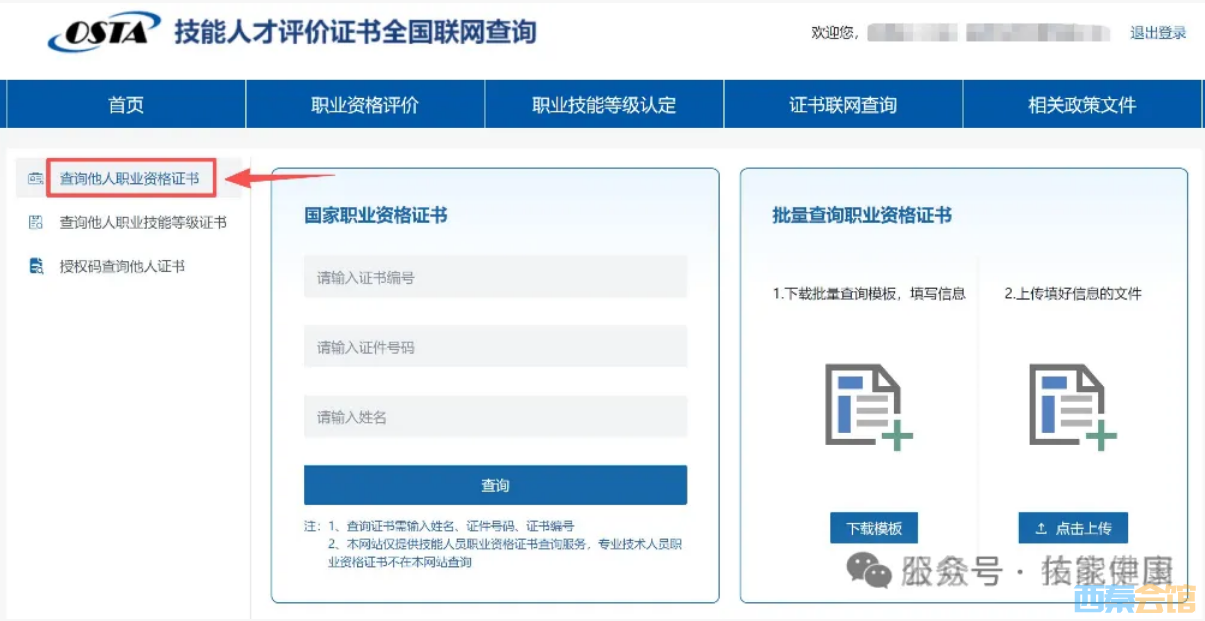Click the OSTA logo in header
Image resolution: width=1205 pixels, height=621 pixels.
pos(104,32)
